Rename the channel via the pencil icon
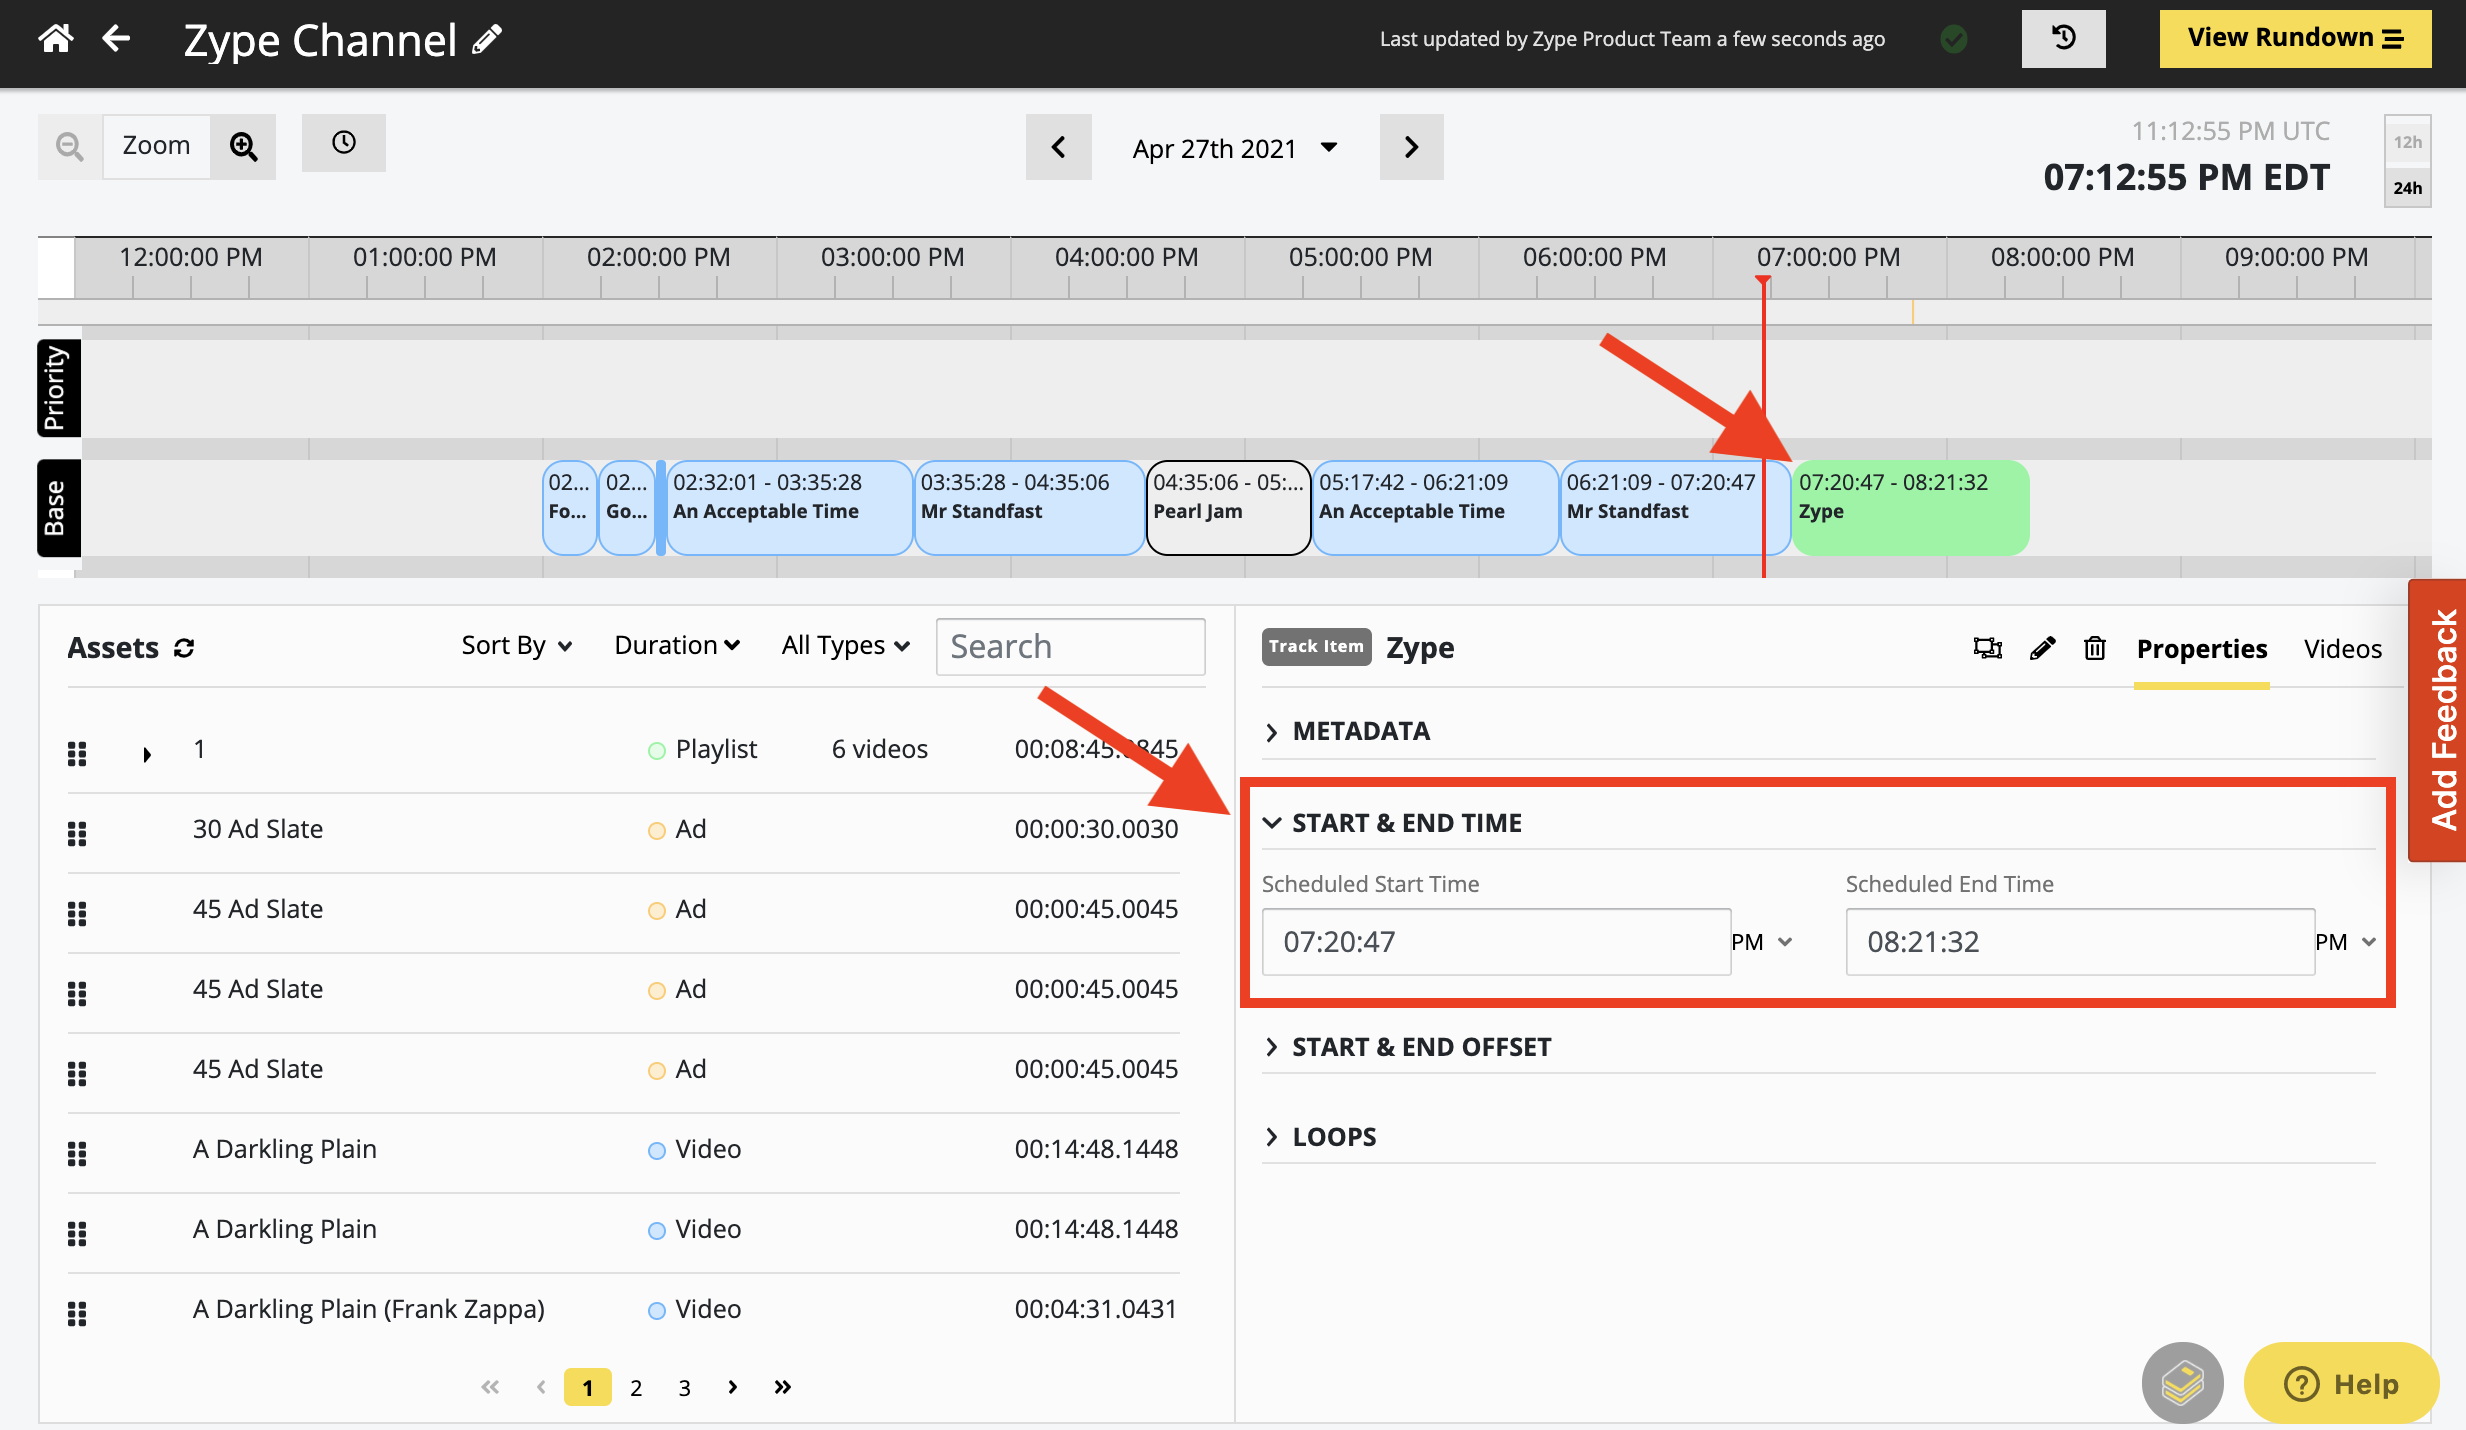Viewport: 2466px width, 1430px height. [x=487, y=38]
